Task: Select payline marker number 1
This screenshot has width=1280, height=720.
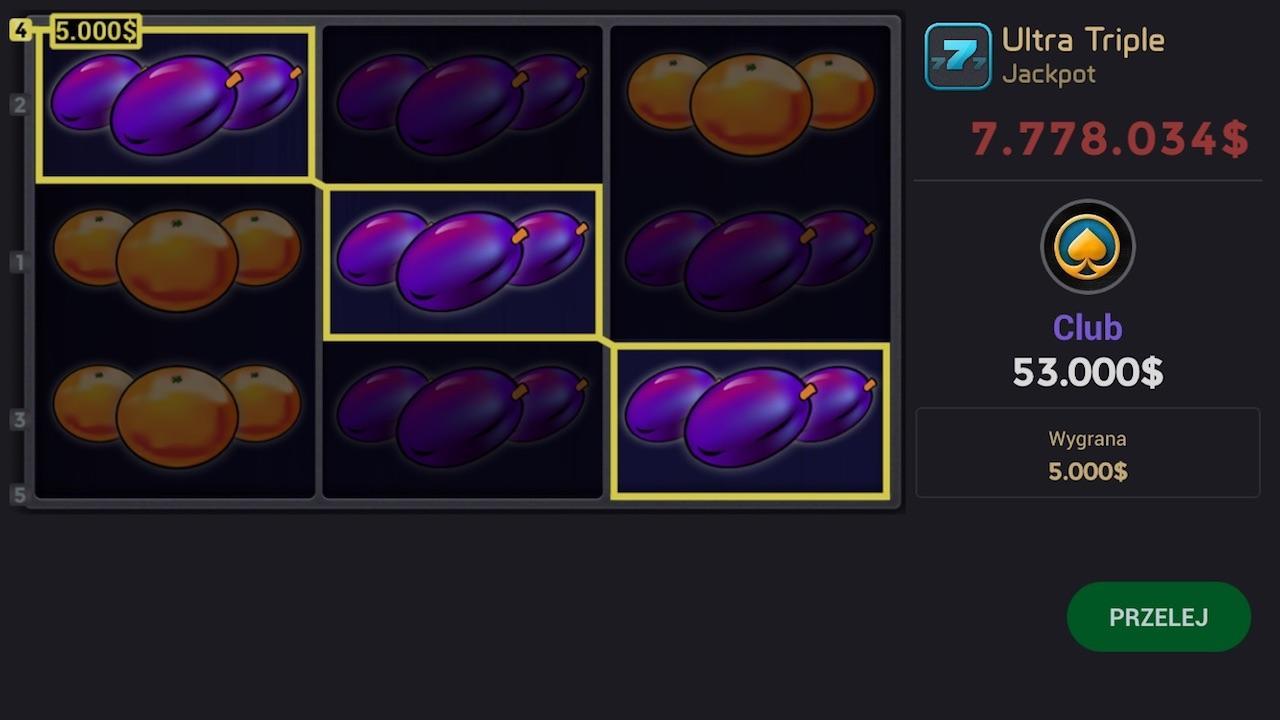Action: [19, 263]
